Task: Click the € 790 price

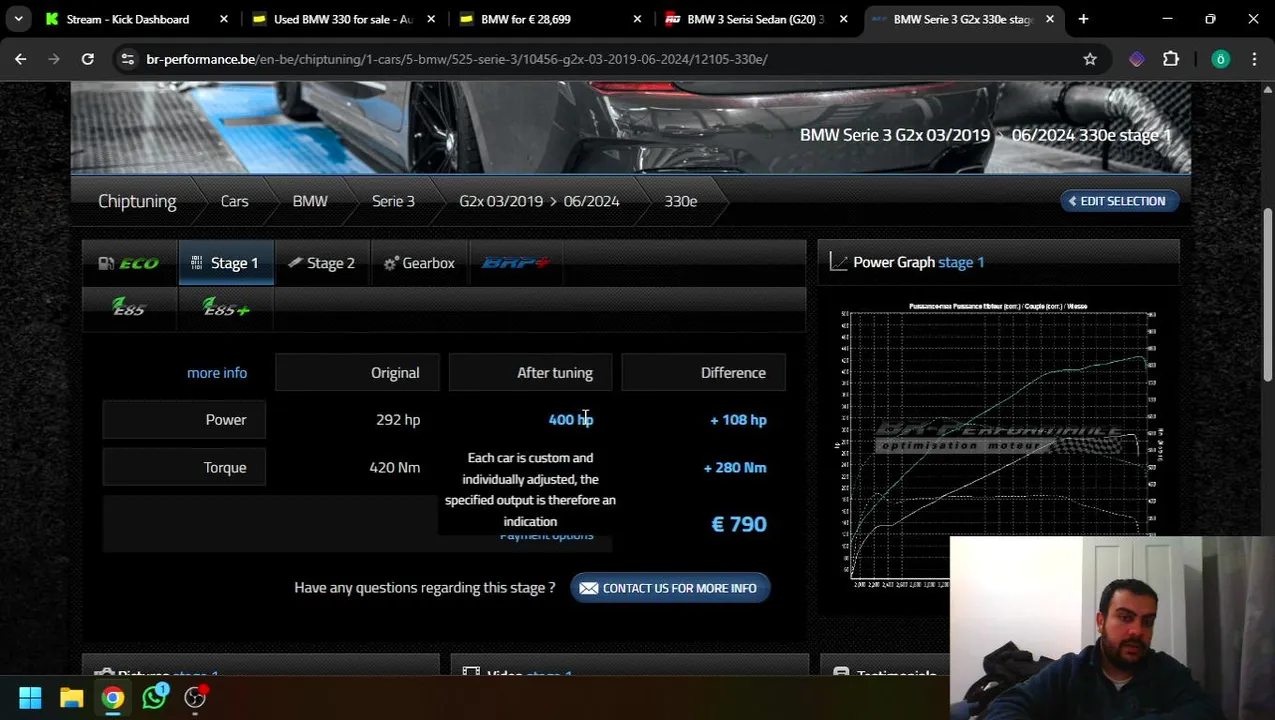Action: pos(739,524)
